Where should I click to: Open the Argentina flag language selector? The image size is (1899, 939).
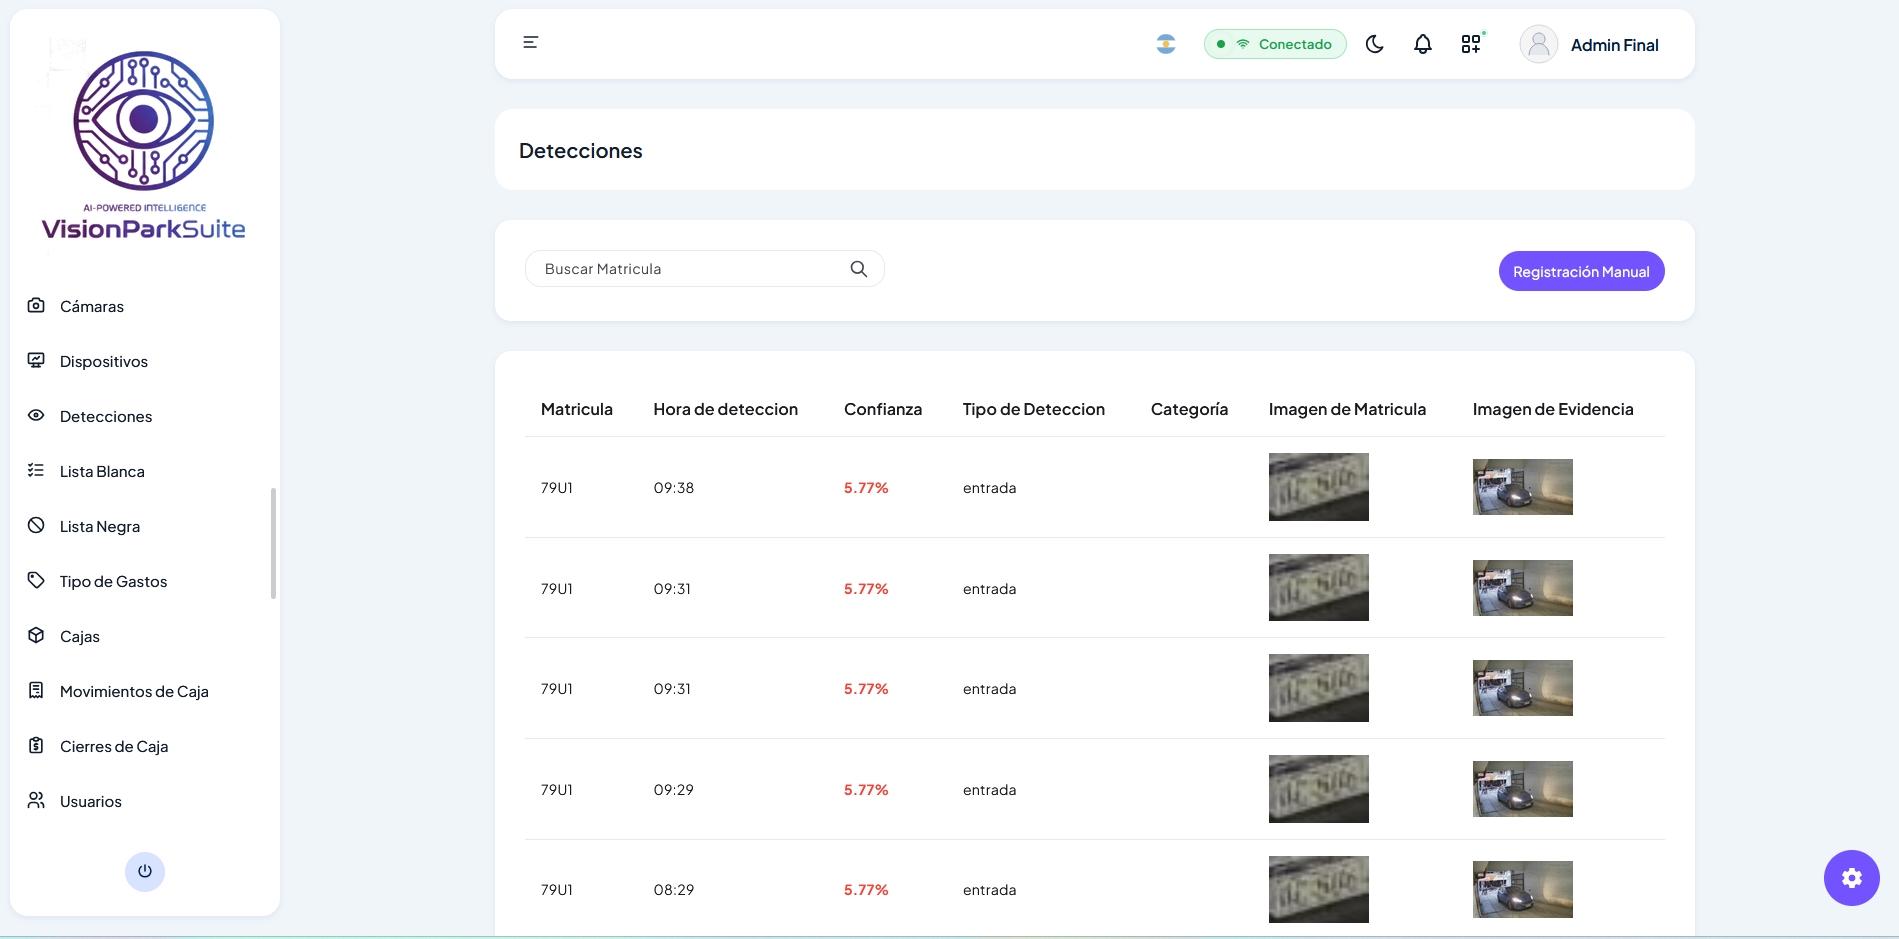click(1165, 43)
